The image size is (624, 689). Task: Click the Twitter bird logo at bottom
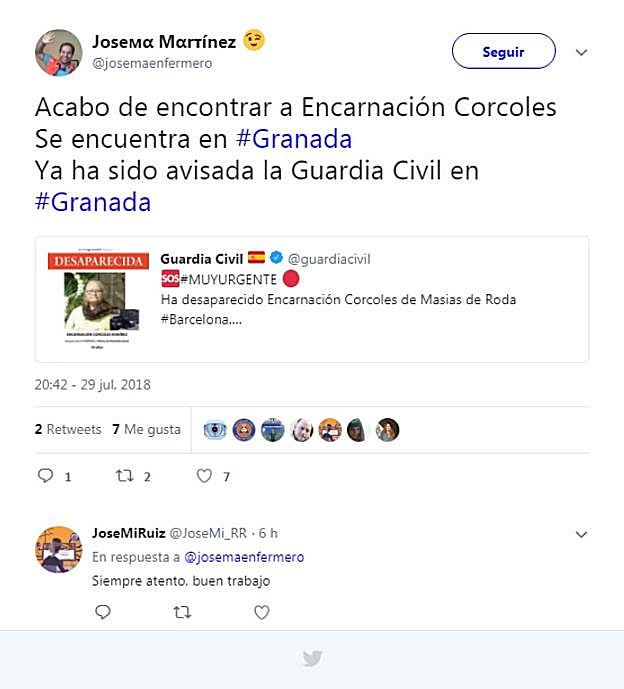coord(312,658)
